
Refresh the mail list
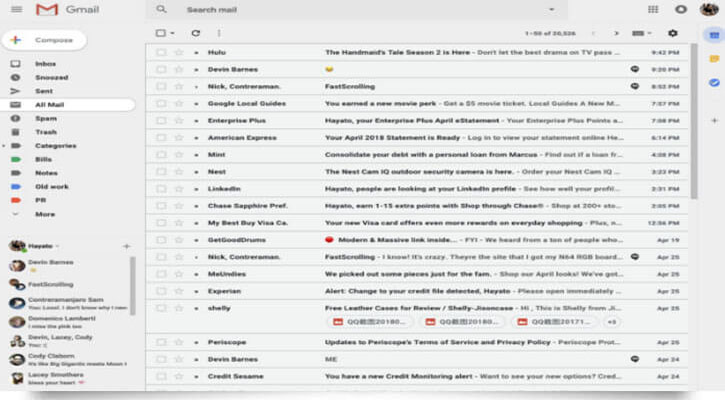[196, 33]
